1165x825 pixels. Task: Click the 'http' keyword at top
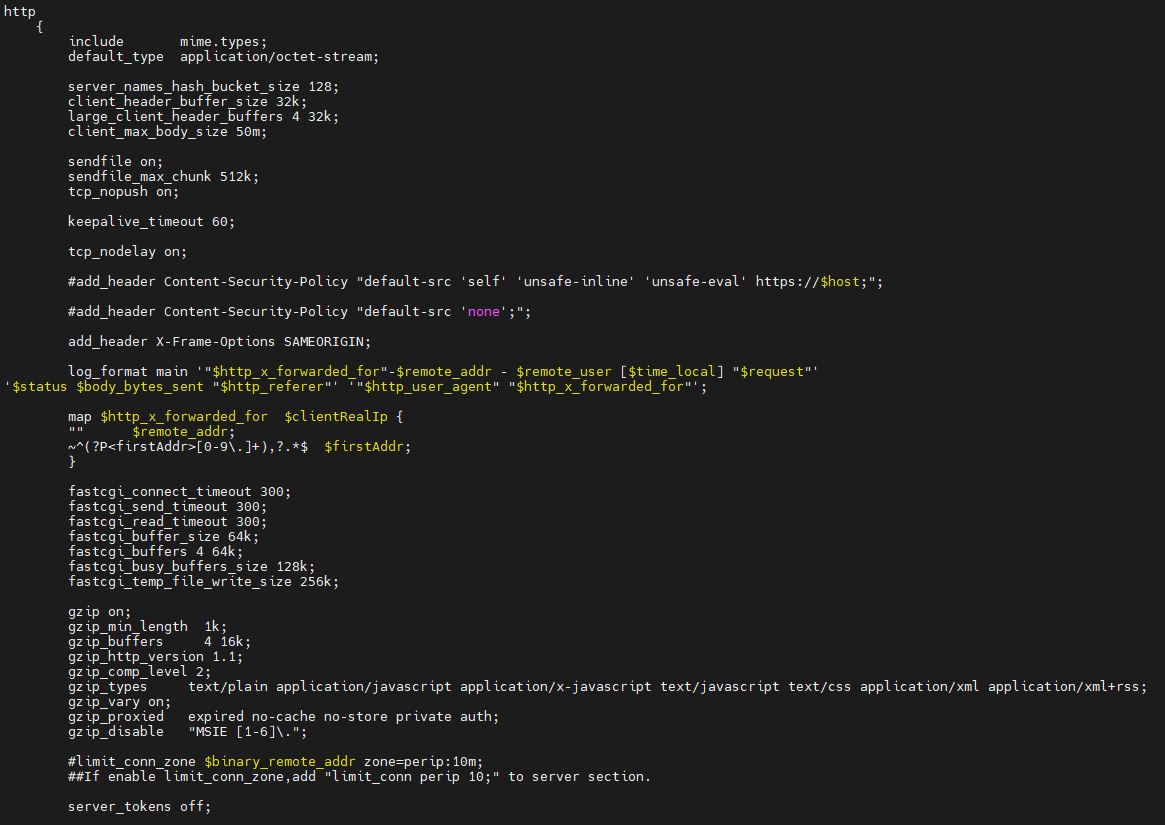pos(19,11)
